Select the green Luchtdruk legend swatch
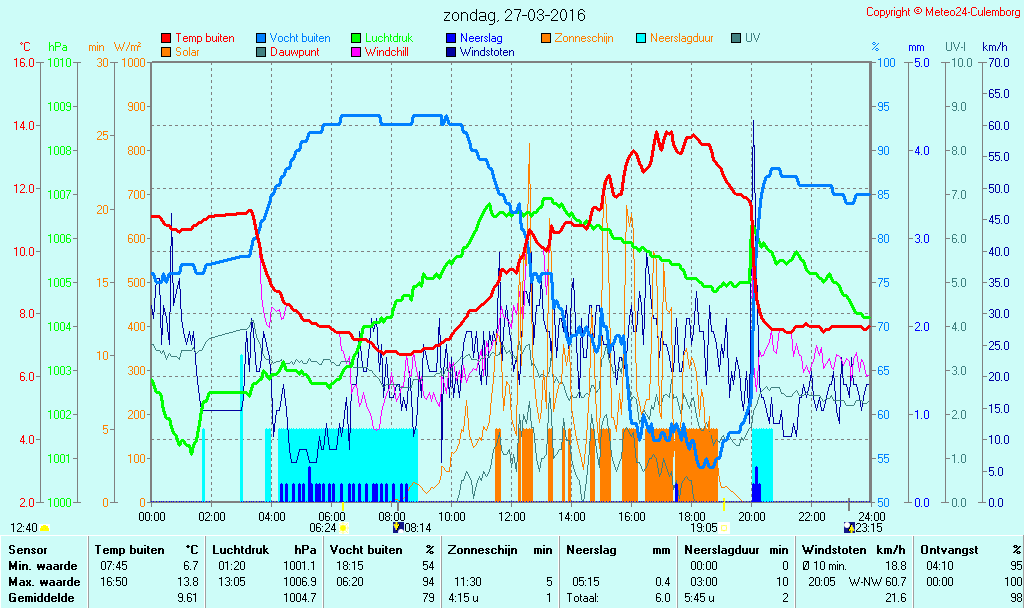The width and height of the screenshot is (1026, 608). 356,39
